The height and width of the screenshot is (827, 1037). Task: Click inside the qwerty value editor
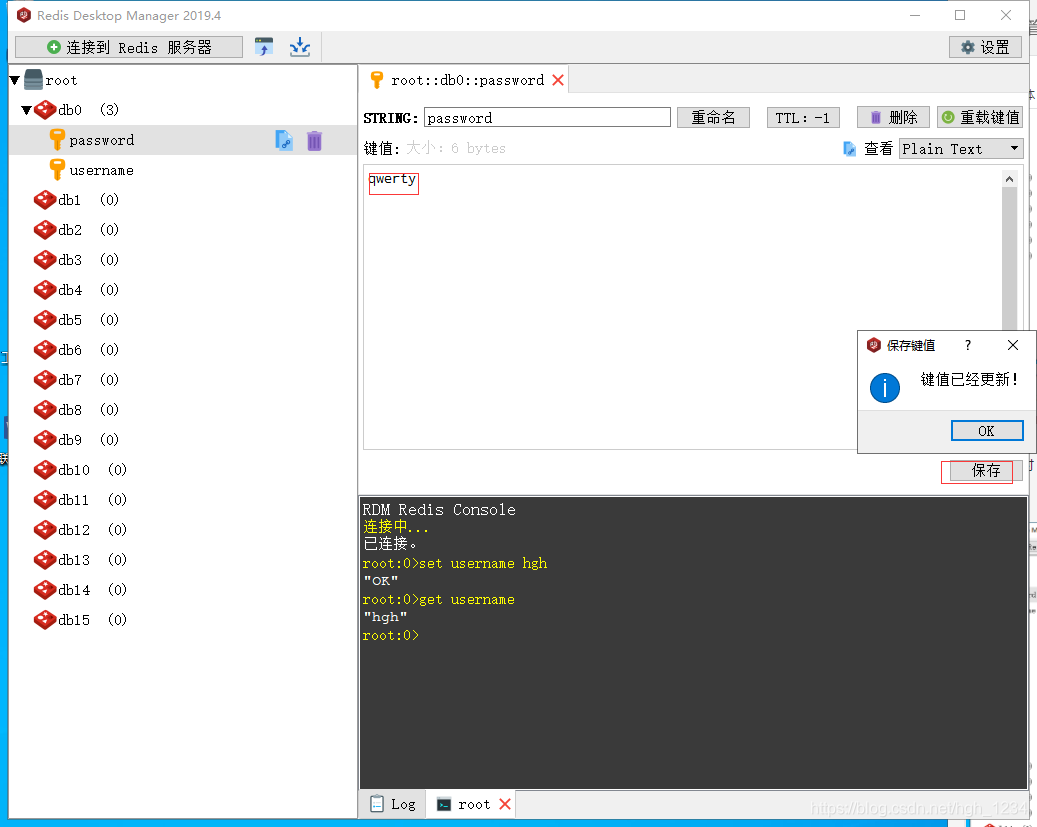[x=681, y=308]
